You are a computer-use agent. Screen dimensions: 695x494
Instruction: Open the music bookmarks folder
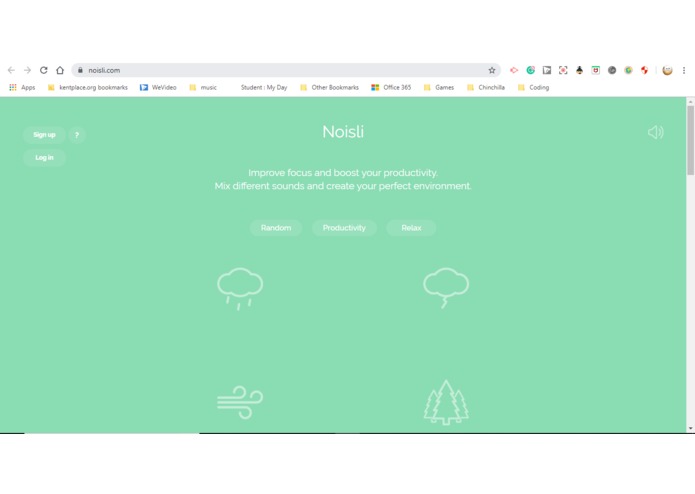[203, 87]
